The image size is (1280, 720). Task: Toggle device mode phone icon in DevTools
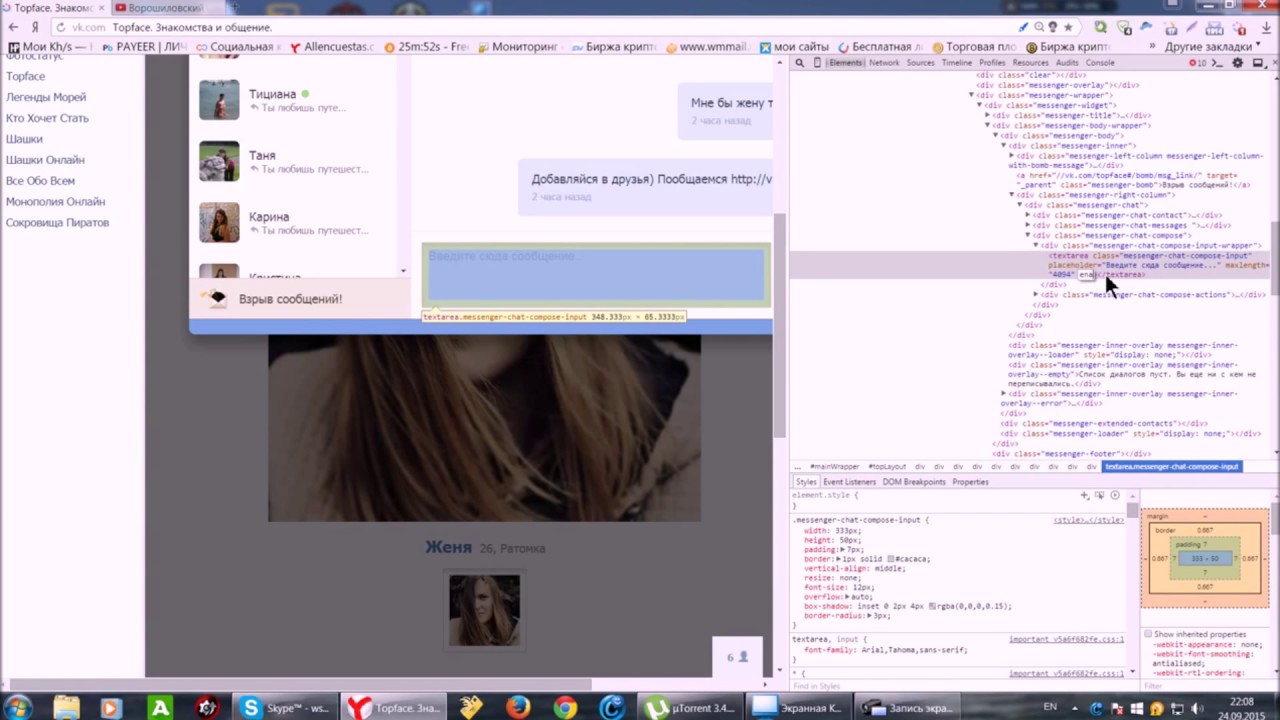coord(817,63)
